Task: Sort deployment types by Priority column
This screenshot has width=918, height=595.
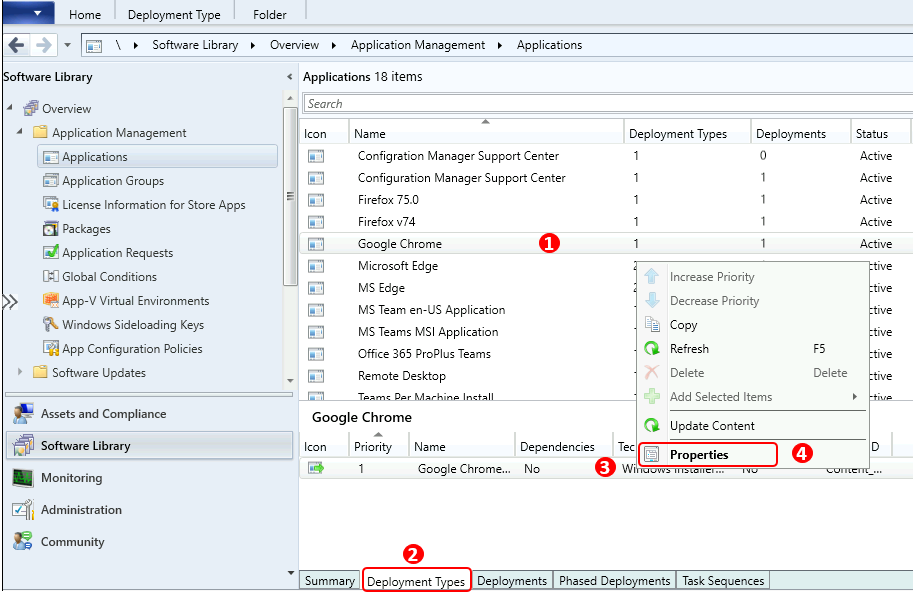Action: pyautogui.click(x=378, y=446)
